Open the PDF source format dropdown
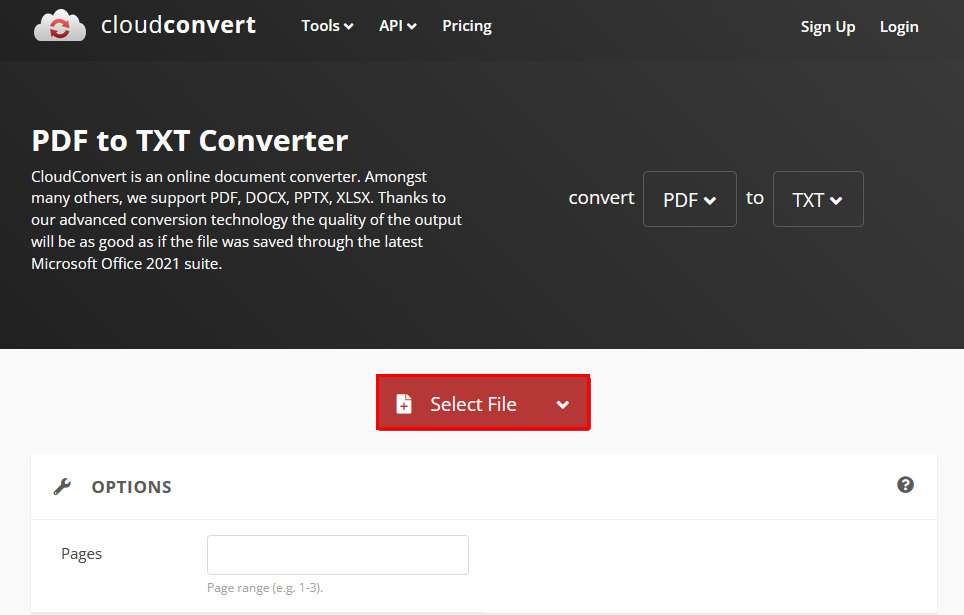Screen dimensions: 964x615 [x=690, y=199]
